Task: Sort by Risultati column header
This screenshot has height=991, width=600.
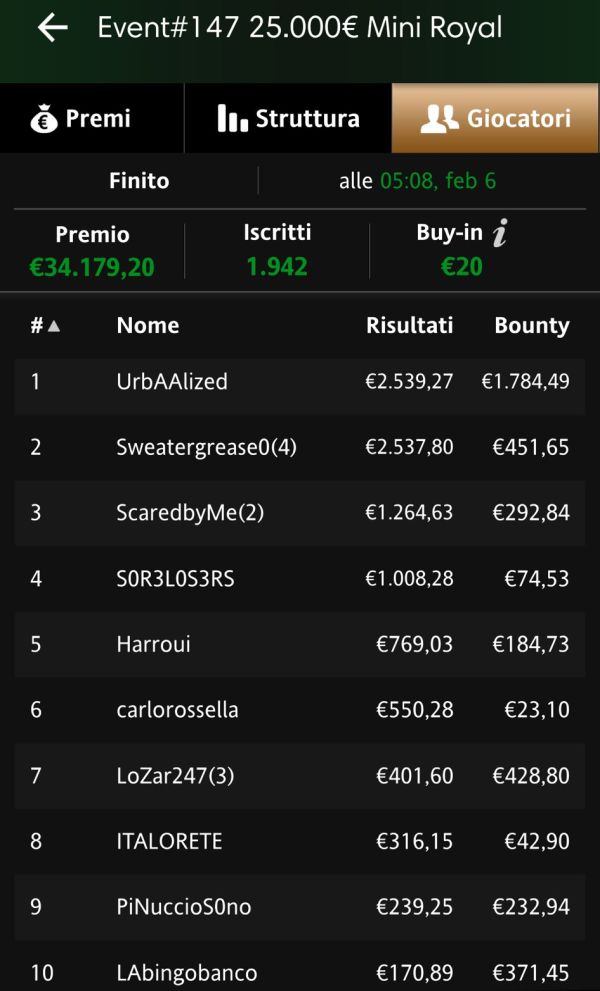Action: (409, 325)
